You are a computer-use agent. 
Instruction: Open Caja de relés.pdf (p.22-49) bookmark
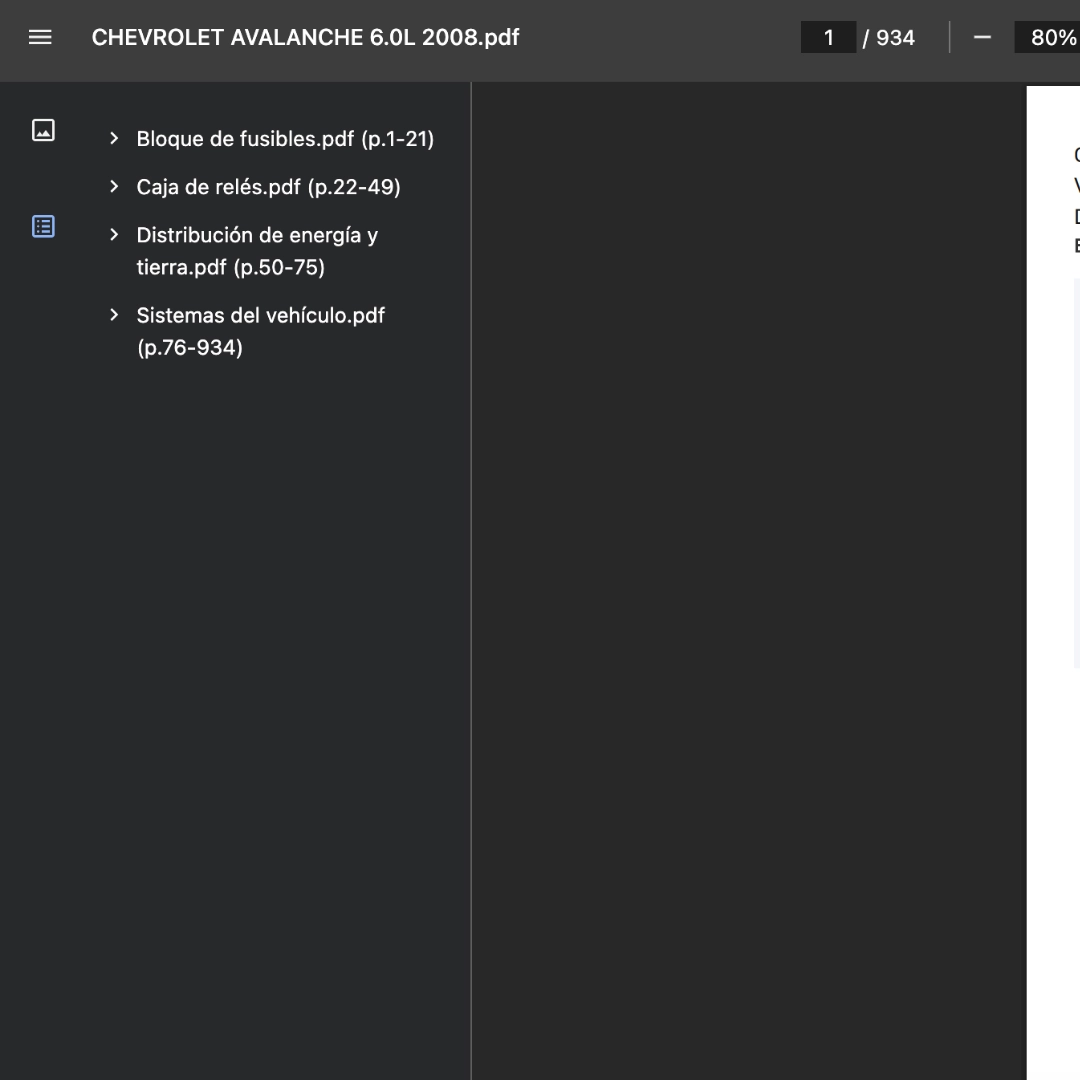click(x=269, y=187)
